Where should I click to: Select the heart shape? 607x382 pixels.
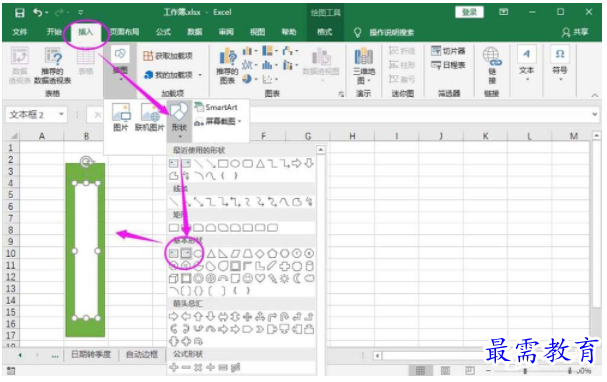pos(260,278)
